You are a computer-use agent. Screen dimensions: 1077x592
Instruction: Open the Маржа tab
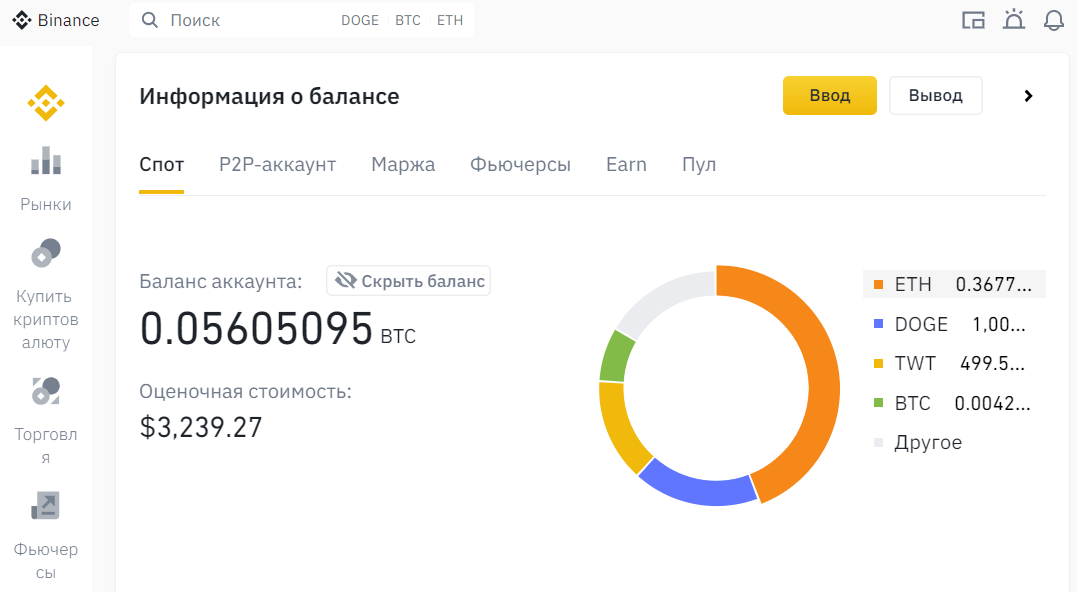click(x=403, y=165)
